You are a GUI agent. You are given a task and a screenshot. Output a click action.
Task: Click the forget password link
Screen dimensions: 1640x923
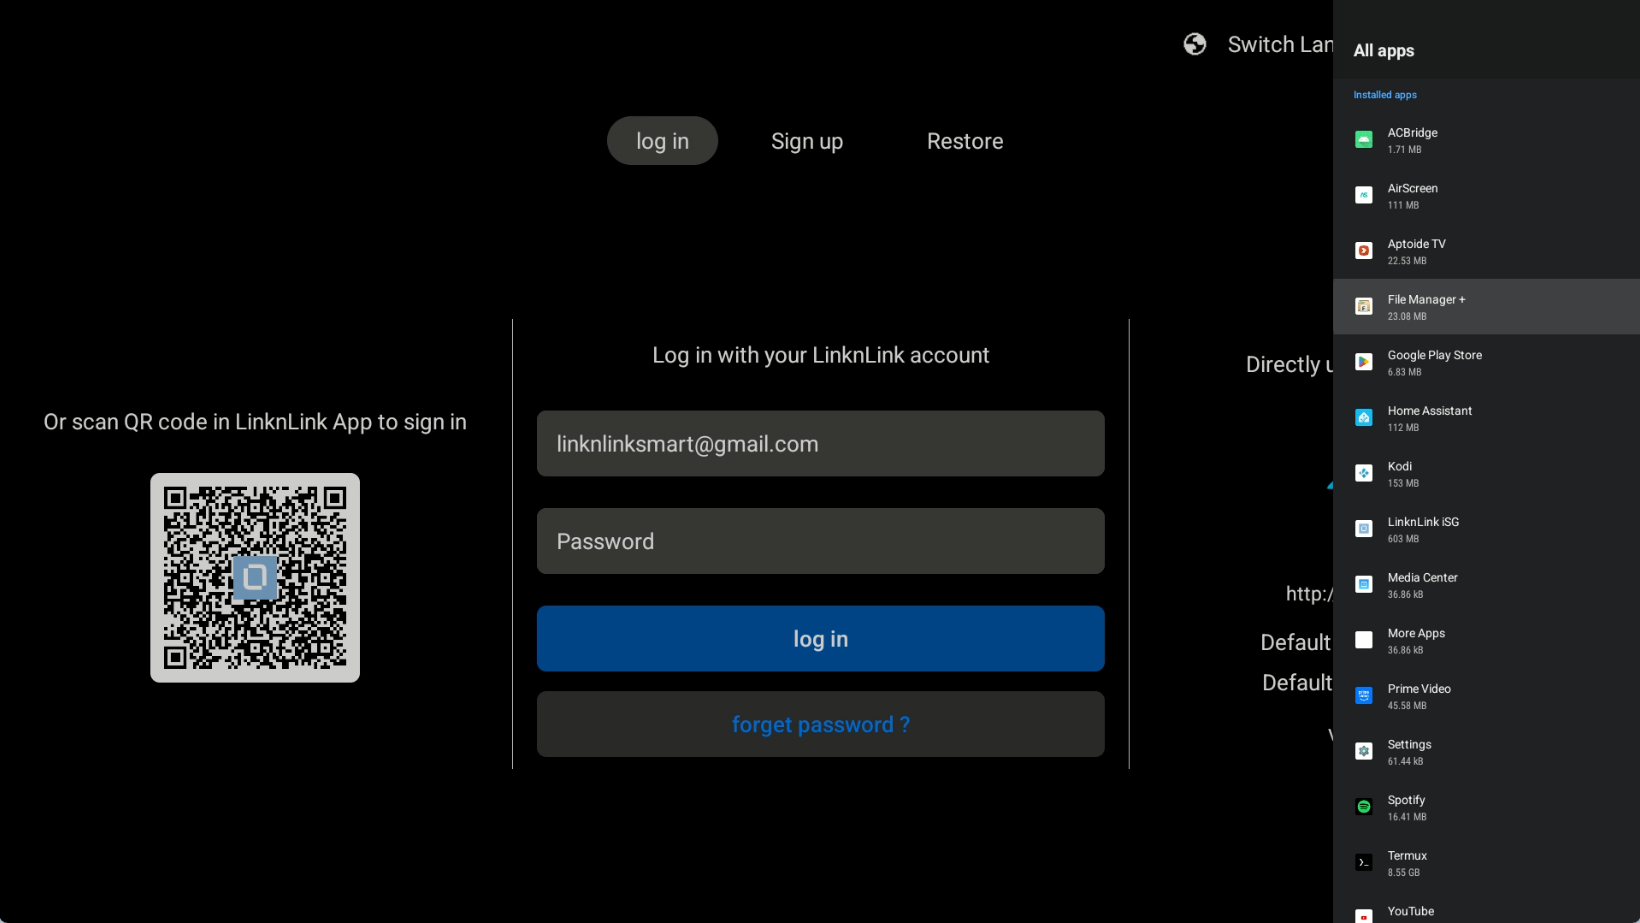click(x=820, y=724)
